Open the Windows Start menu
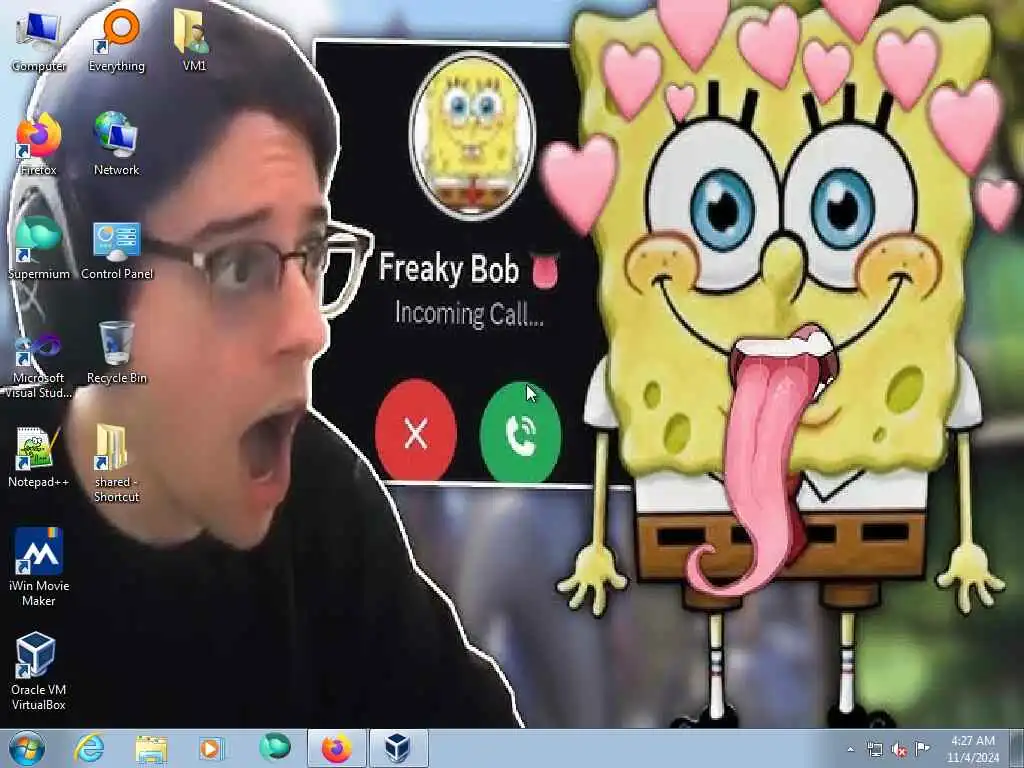 [26, 748]
